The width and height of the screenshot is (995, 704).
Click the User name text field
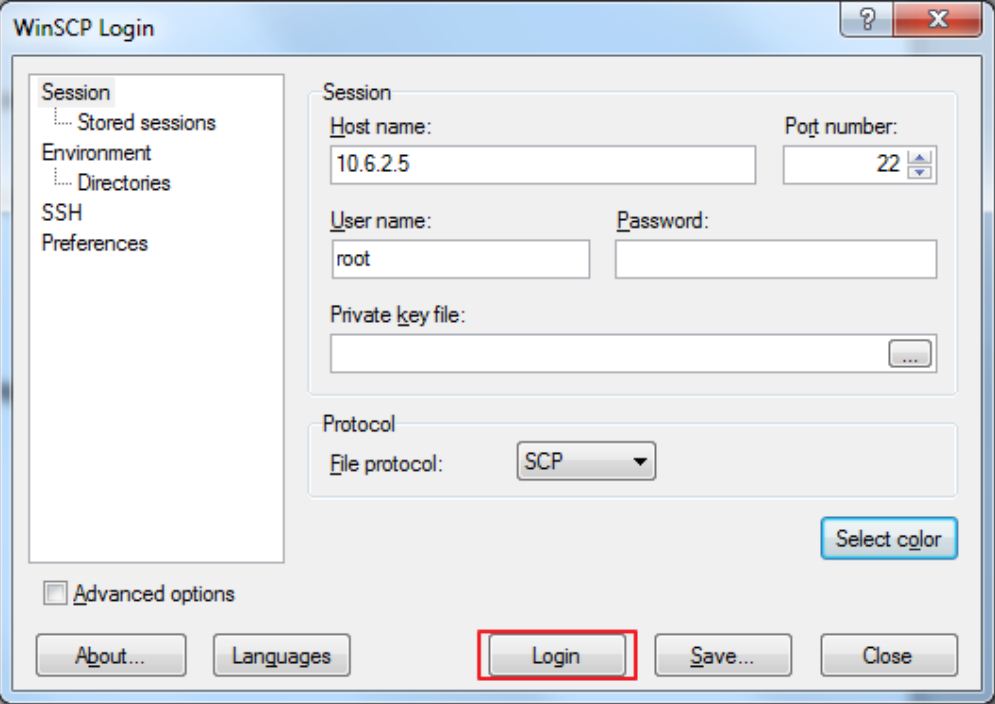pos(459,259)
